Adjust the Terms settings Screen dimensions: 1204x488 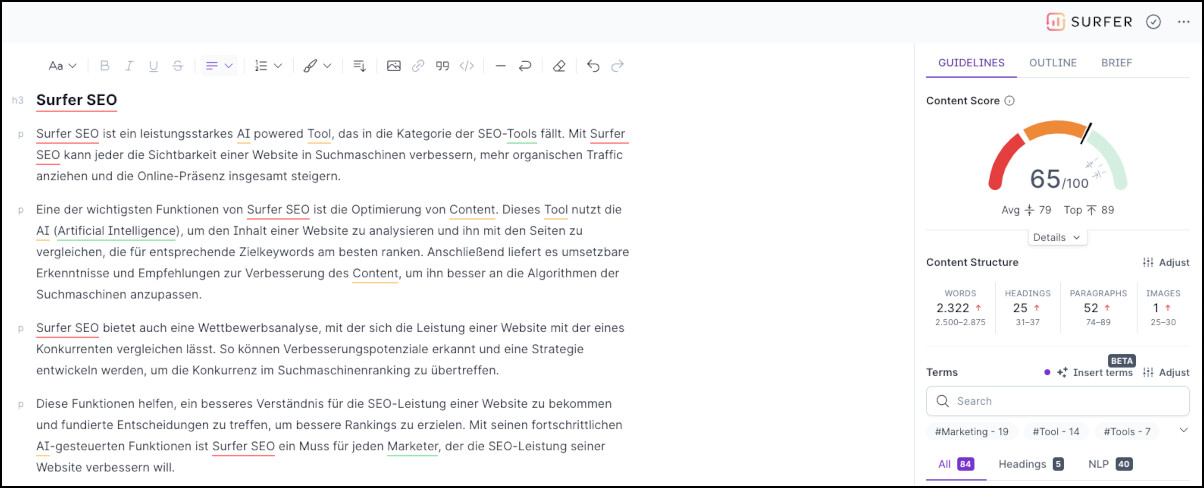click(x=1166, y=372)
